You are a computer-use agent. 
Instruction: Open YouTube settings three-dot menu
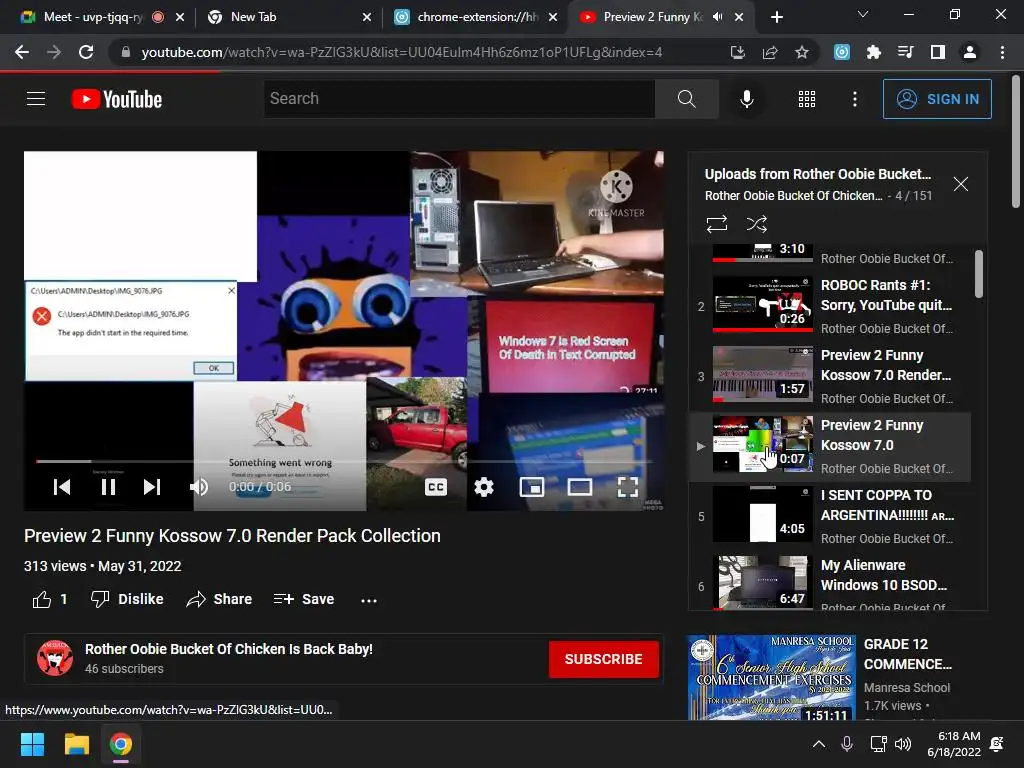(x=854, y=99)
